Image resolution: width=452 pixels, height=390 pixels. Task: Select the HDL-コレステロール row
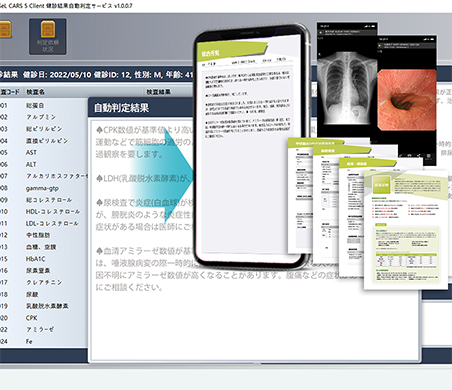coord(44,211)
